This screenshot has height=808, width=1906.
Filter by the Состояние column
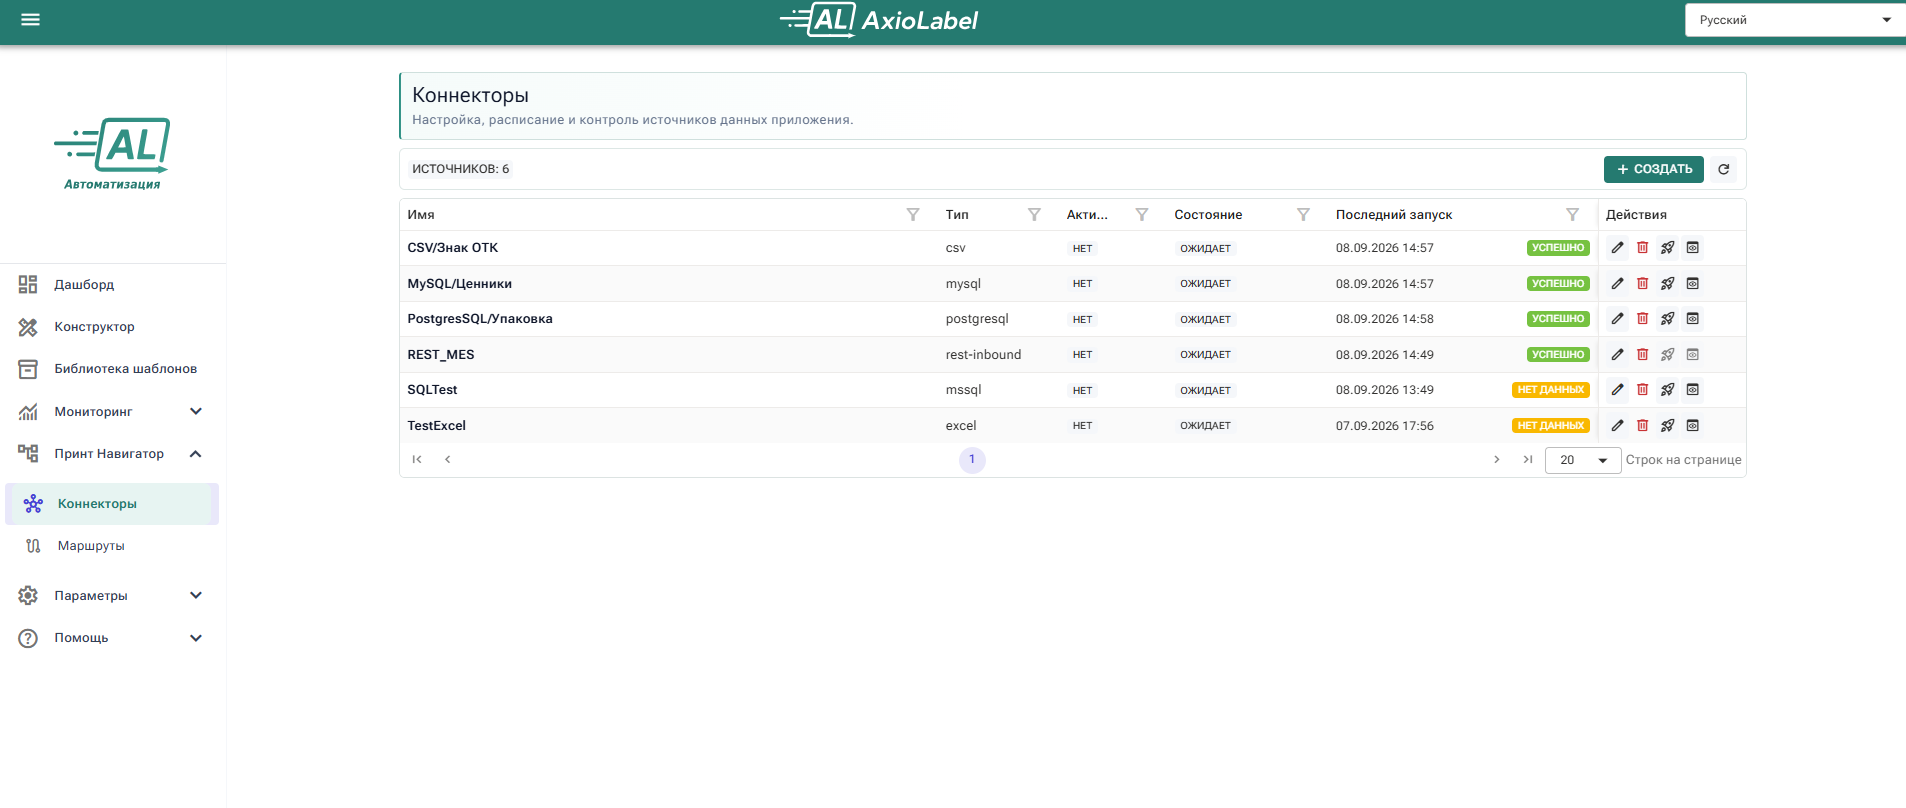pyautogui.click(x=1303, y=215)
